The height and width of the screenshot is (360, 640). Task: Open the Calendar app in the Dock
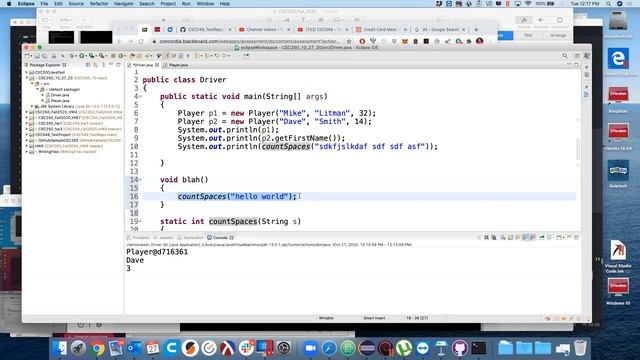click(153, 348)
